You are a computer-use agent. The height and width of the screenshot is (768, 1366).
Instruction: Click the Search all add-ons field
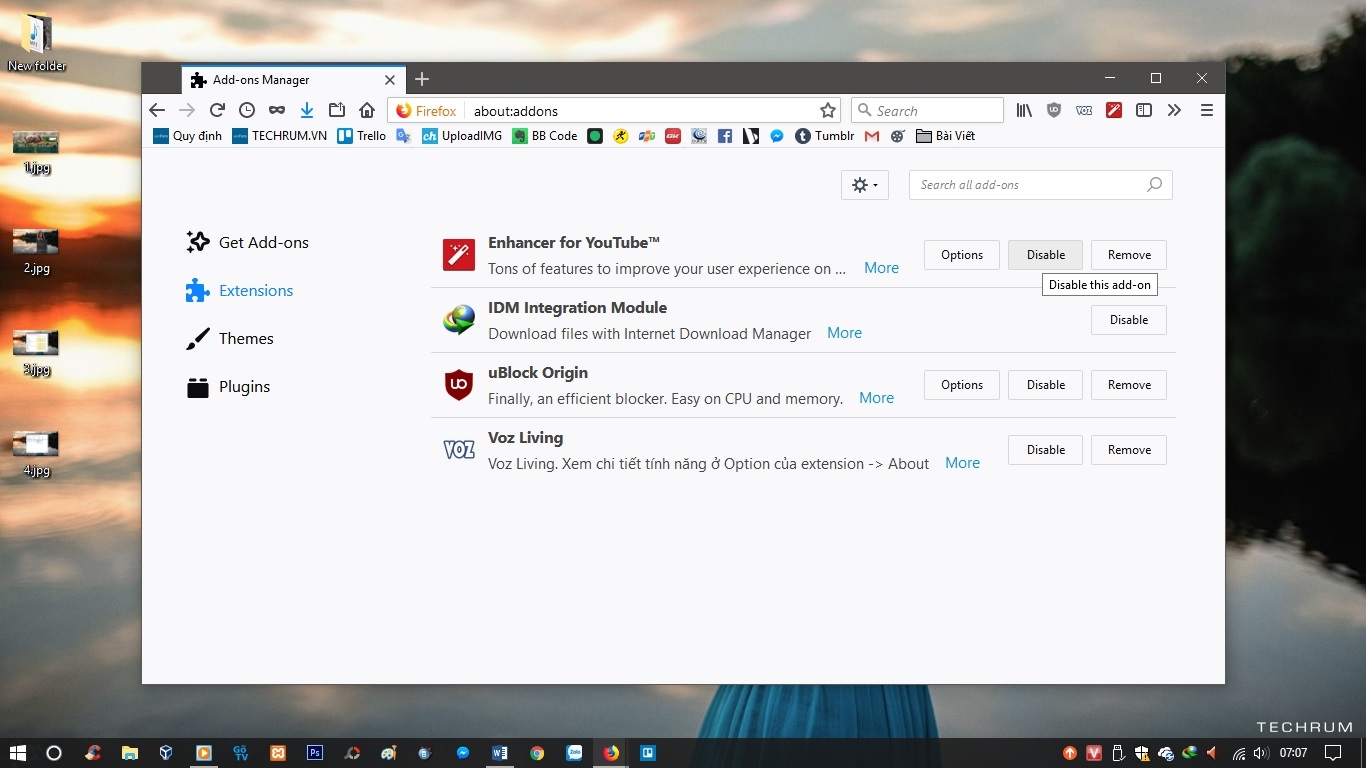point(1030,185)
